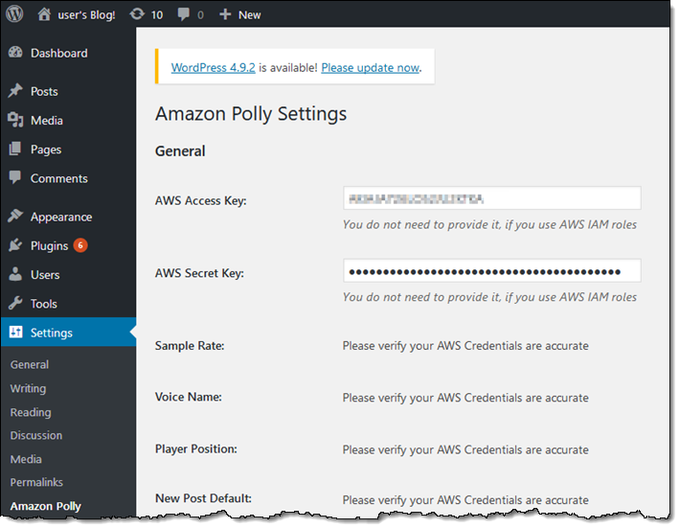
Task: Focus the AWS Access Key field
Action: [x=491, y=198]
